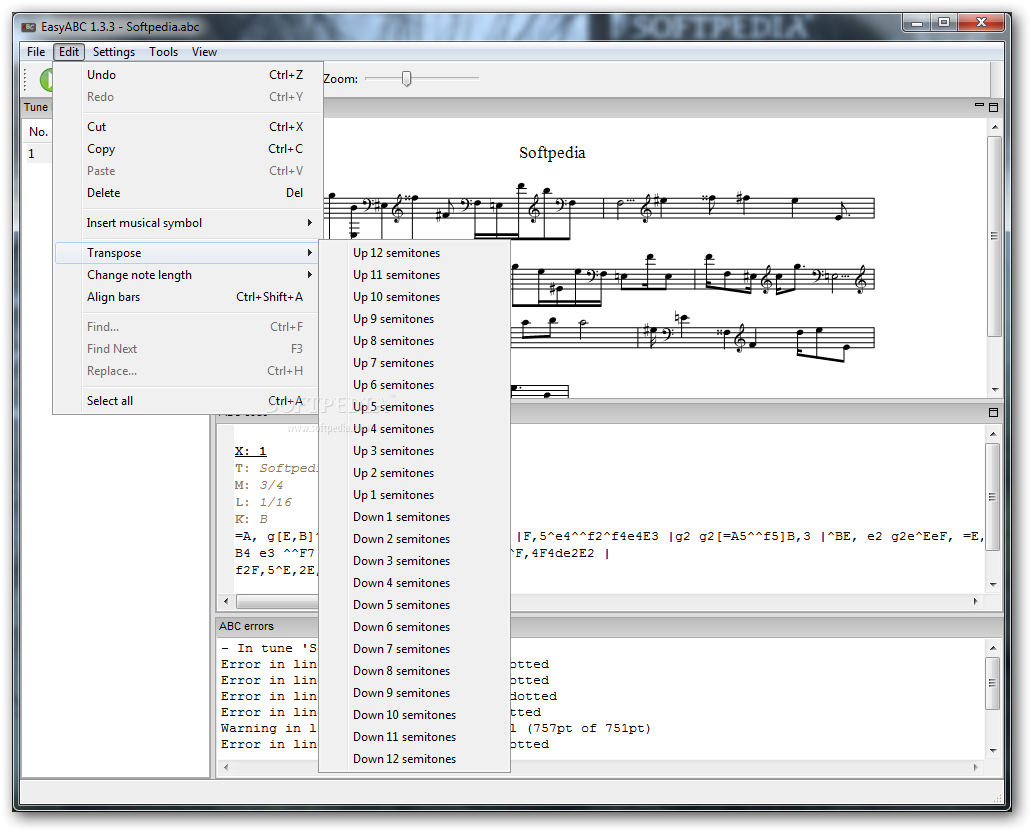Transpose Up 3 semitones

tap(415, 451)
